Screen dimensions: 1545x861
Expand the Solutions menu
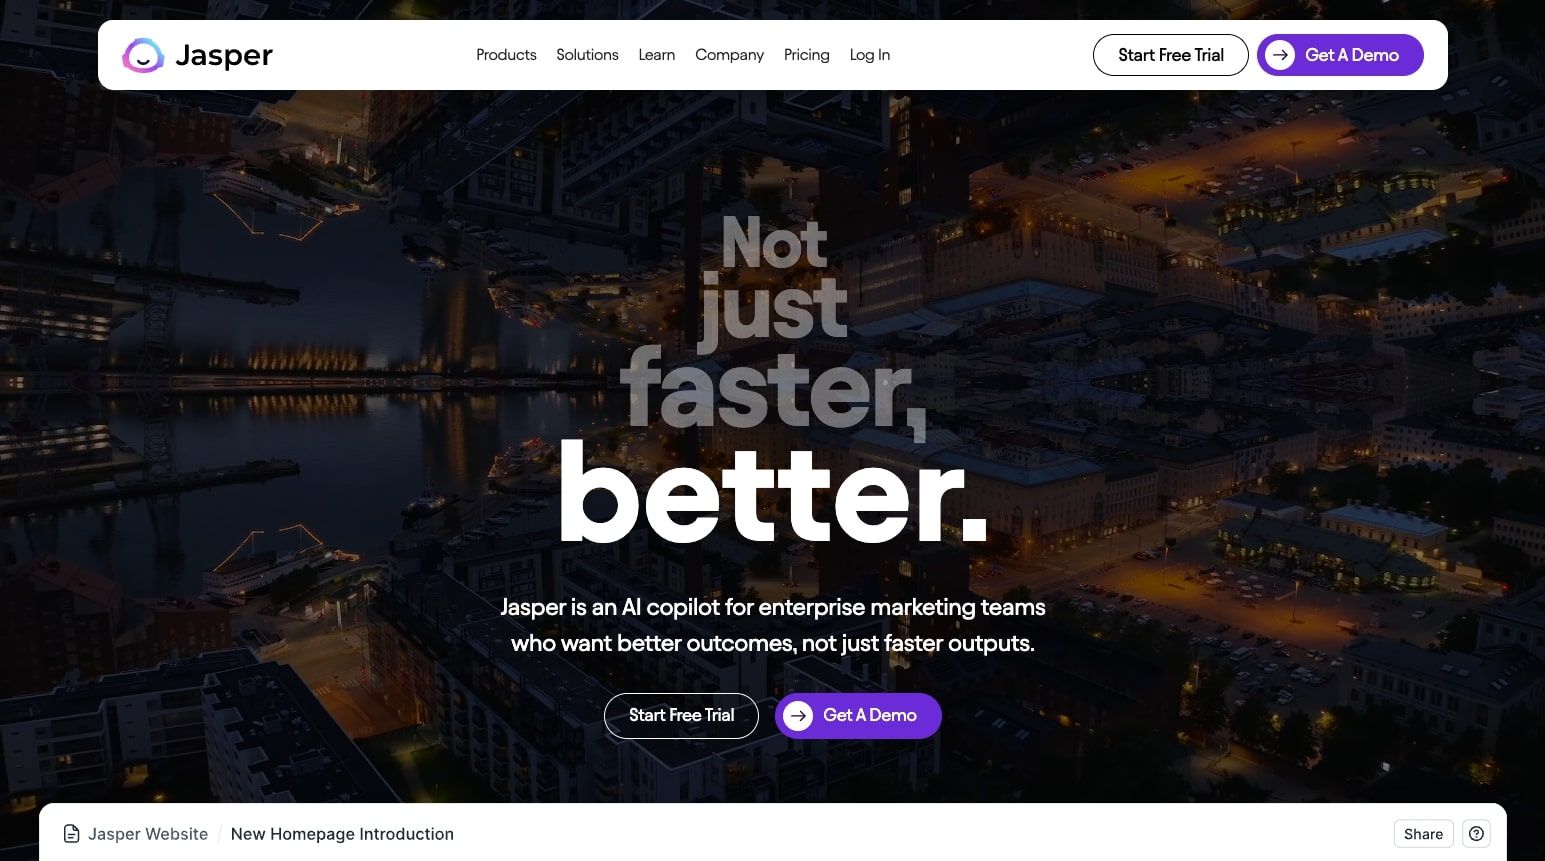coord(587,55)
